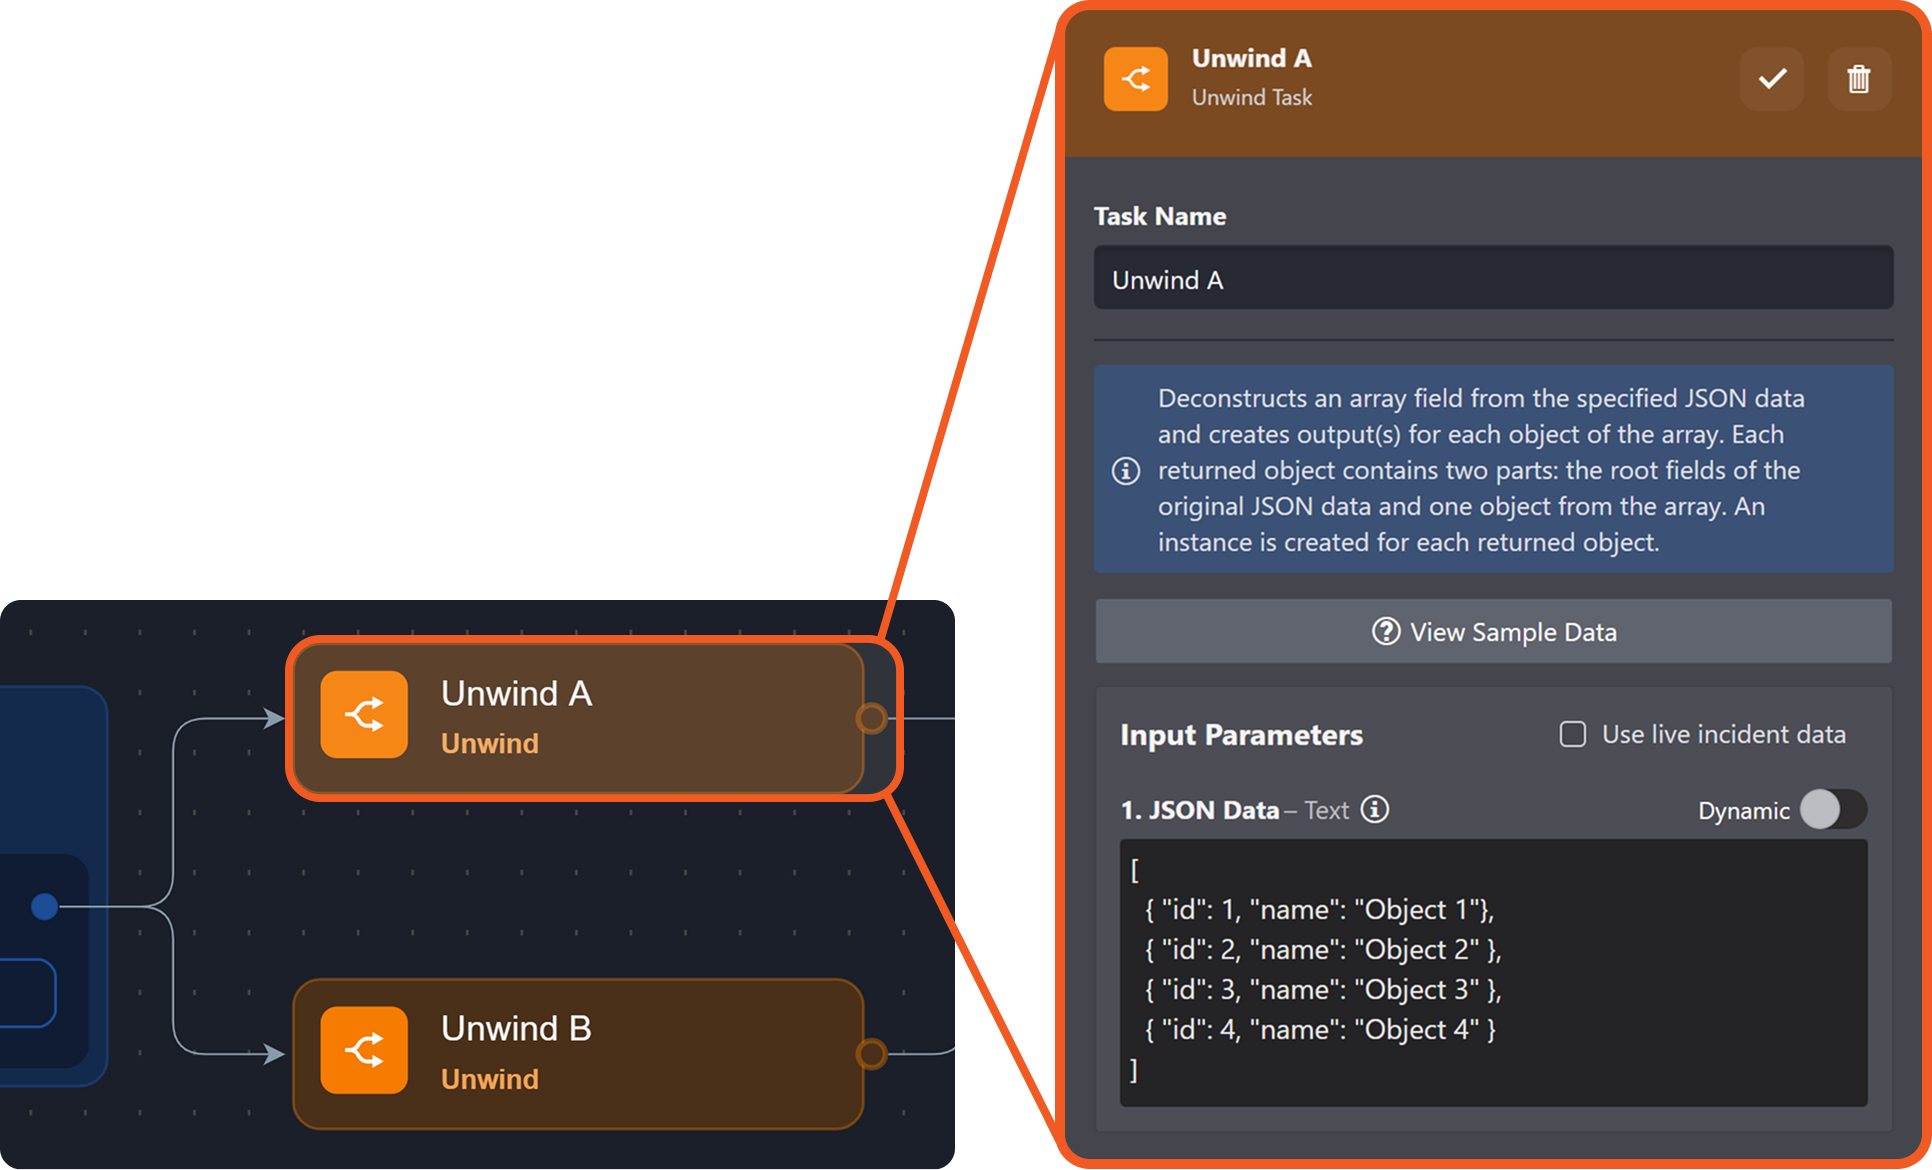
Task: Toggle the Dynamic switch on
Action: [x=1832, y=809]
